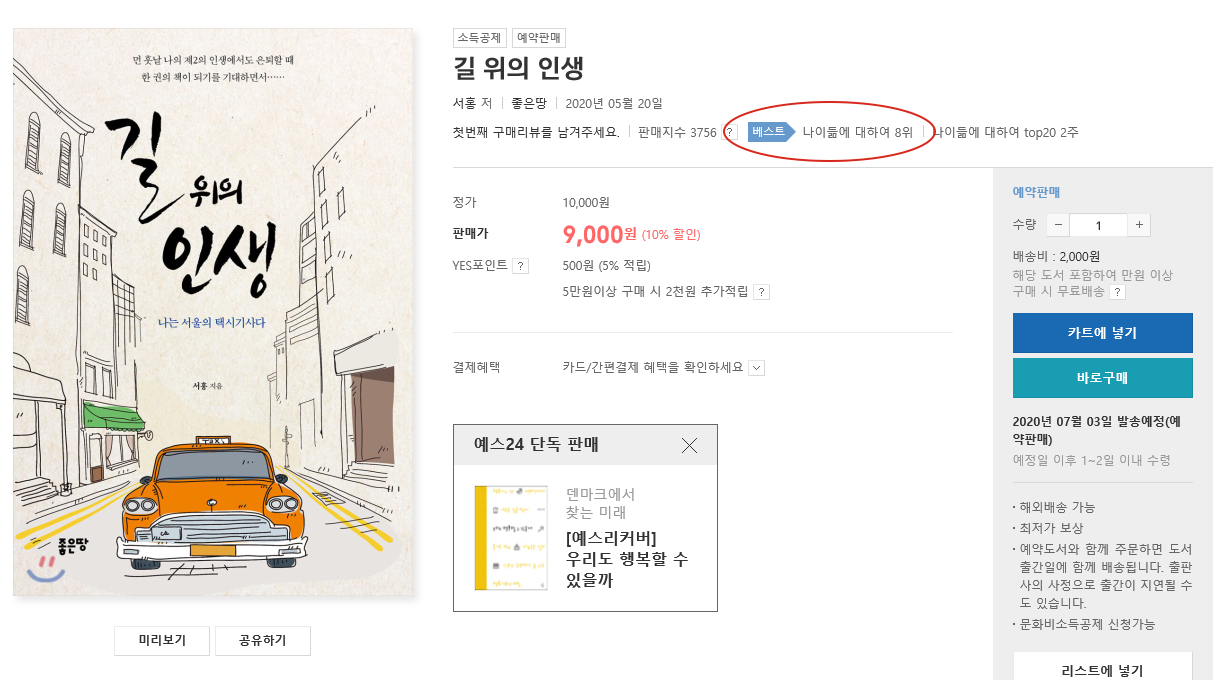
Task: Open the 무료배송 question mark tooltip
Action: pyautogui.click(x=1117, y=292)
